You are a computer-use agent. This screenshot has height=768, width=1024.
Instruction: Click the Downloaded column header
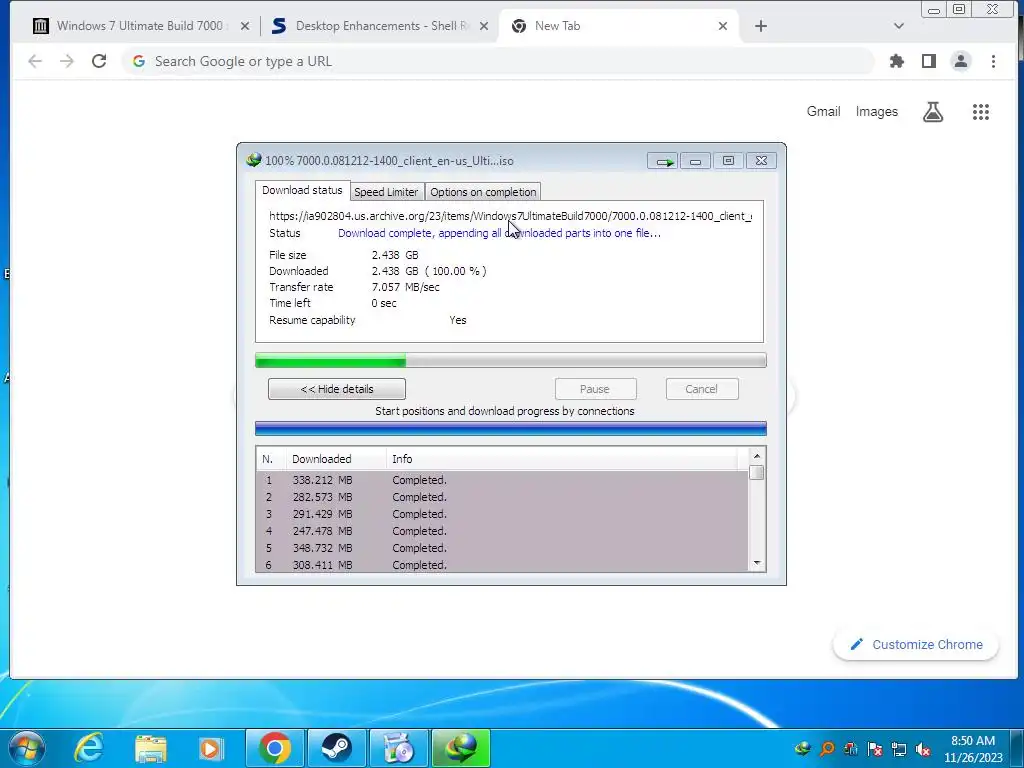336,459
